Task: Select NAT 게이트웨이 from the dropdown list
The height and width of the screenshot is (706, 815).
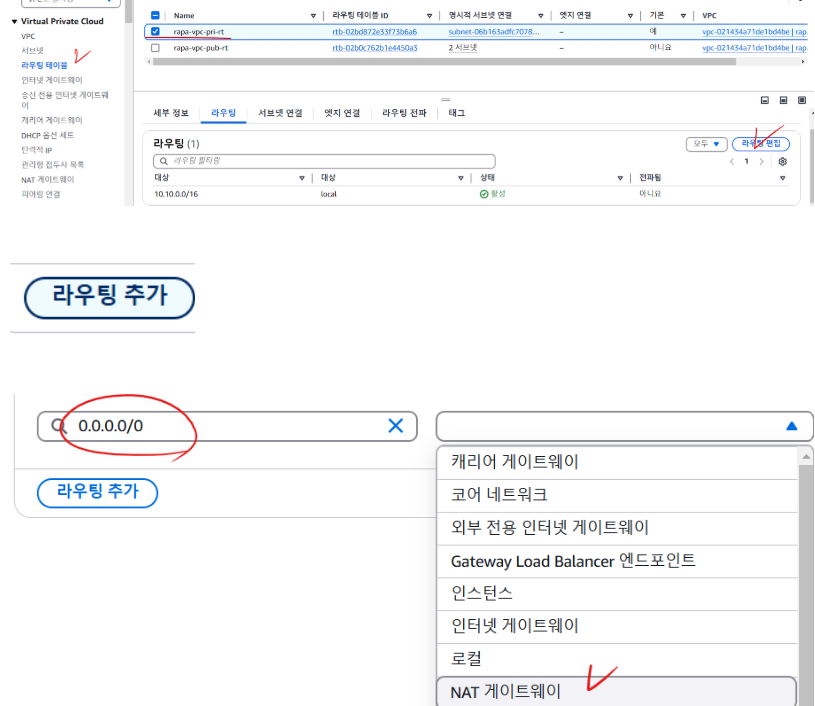Action: (x=617, y=692)
